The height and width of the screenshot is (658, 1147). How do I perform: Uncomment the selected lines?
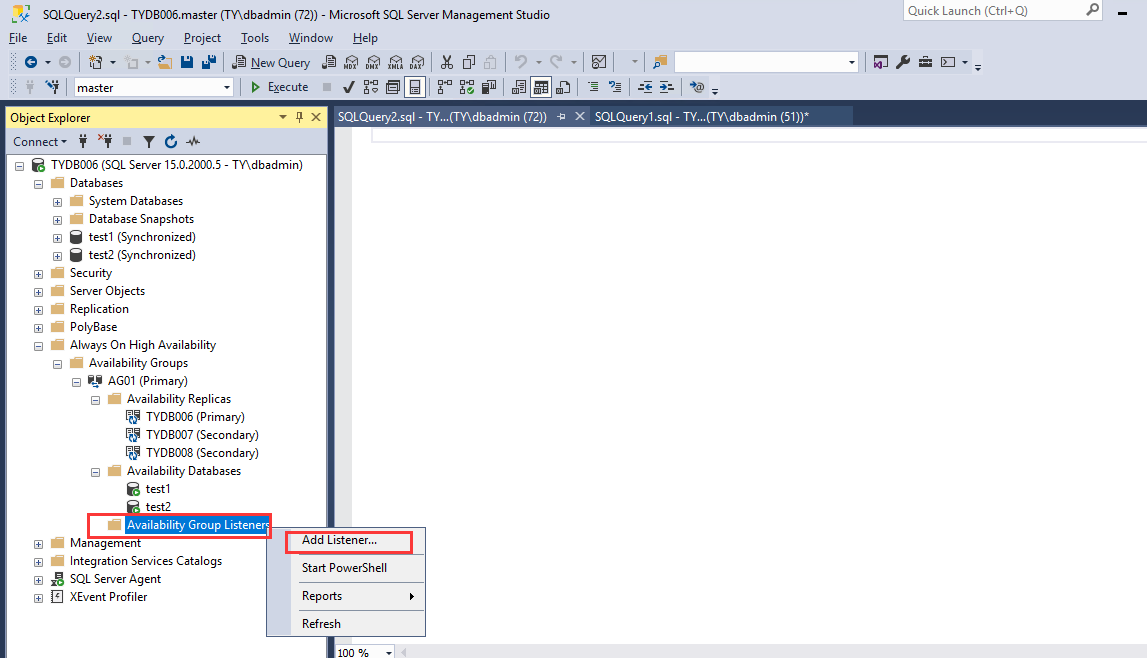tap(615, 88)
